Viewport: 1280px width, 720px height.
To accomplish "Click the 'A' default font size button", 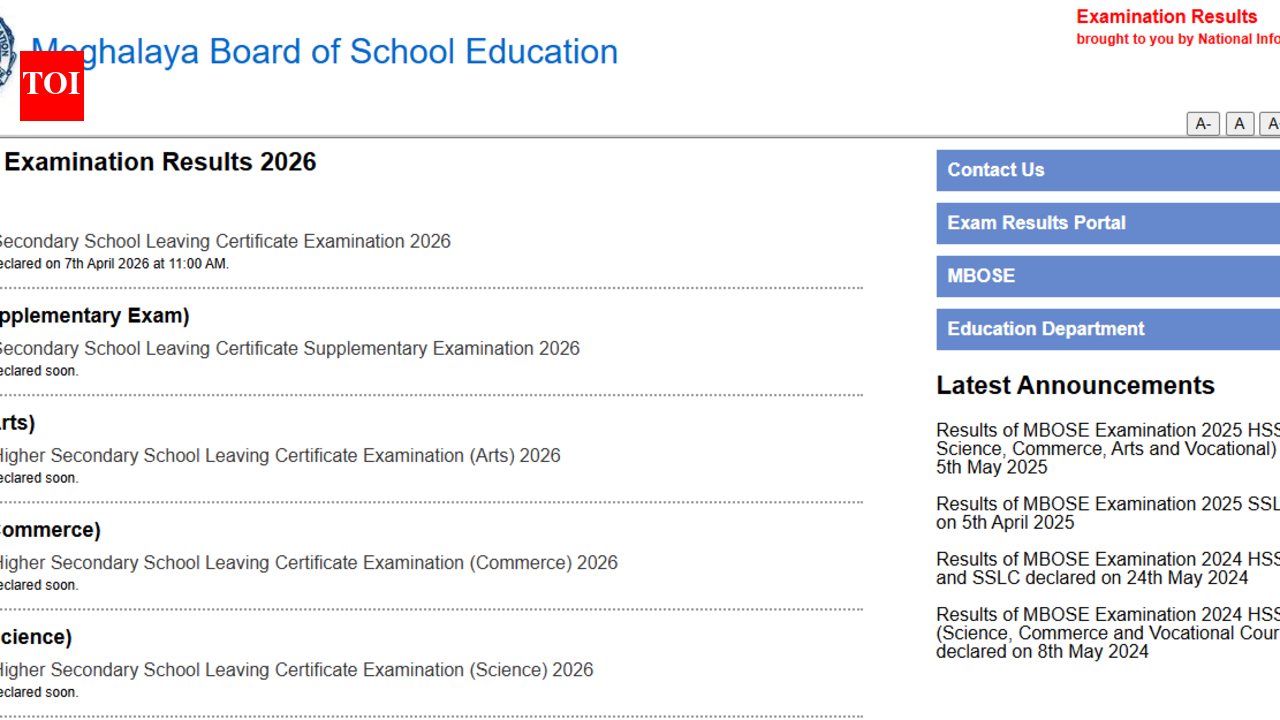I will point(1240,124).
